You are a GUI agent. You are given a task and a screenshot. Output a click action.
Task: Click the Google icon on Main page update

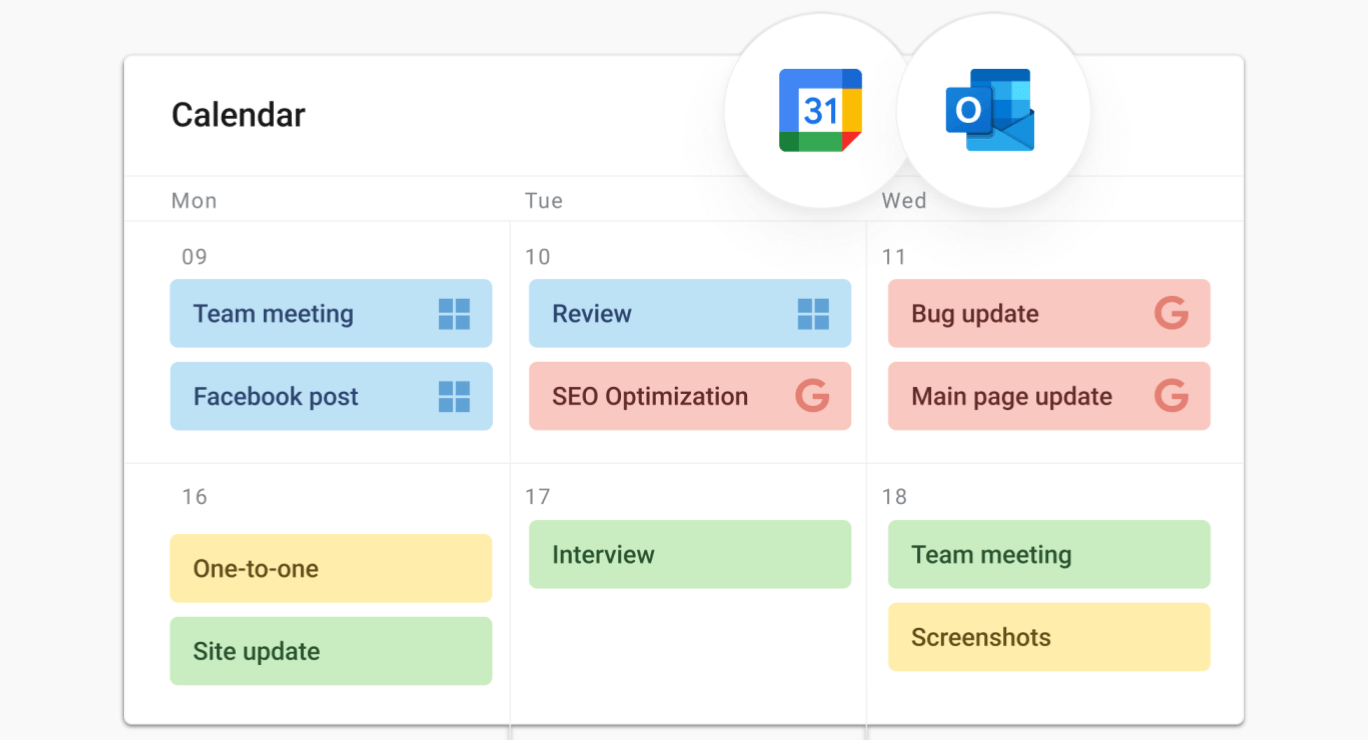point(1171,396)
